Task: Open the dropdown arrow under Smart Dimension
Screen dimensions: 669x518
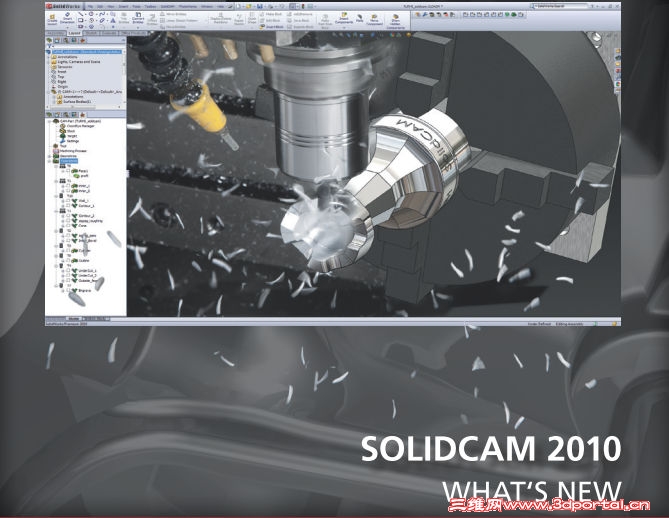Action: point(67,28)
